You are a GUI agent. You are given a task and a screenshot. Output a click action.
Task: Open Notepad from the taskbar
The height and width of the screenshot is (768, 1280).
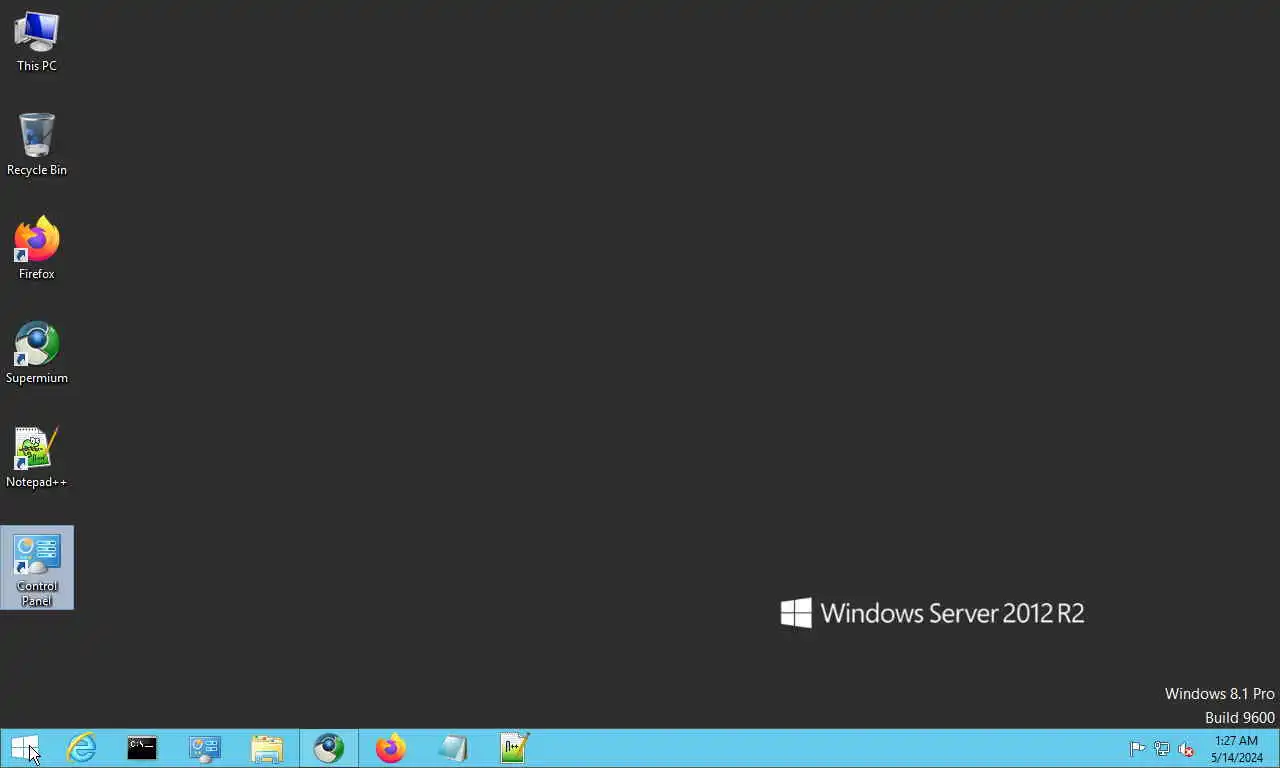(x=453, y=748)
